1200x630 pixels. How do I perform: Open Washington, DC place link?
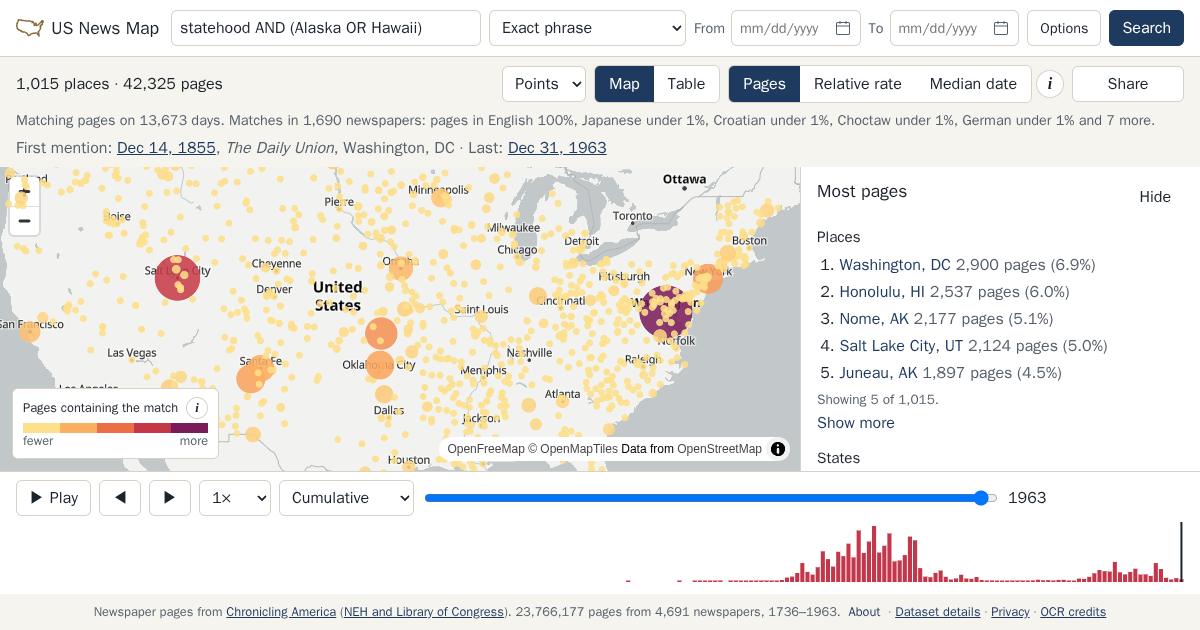point(895,265)
